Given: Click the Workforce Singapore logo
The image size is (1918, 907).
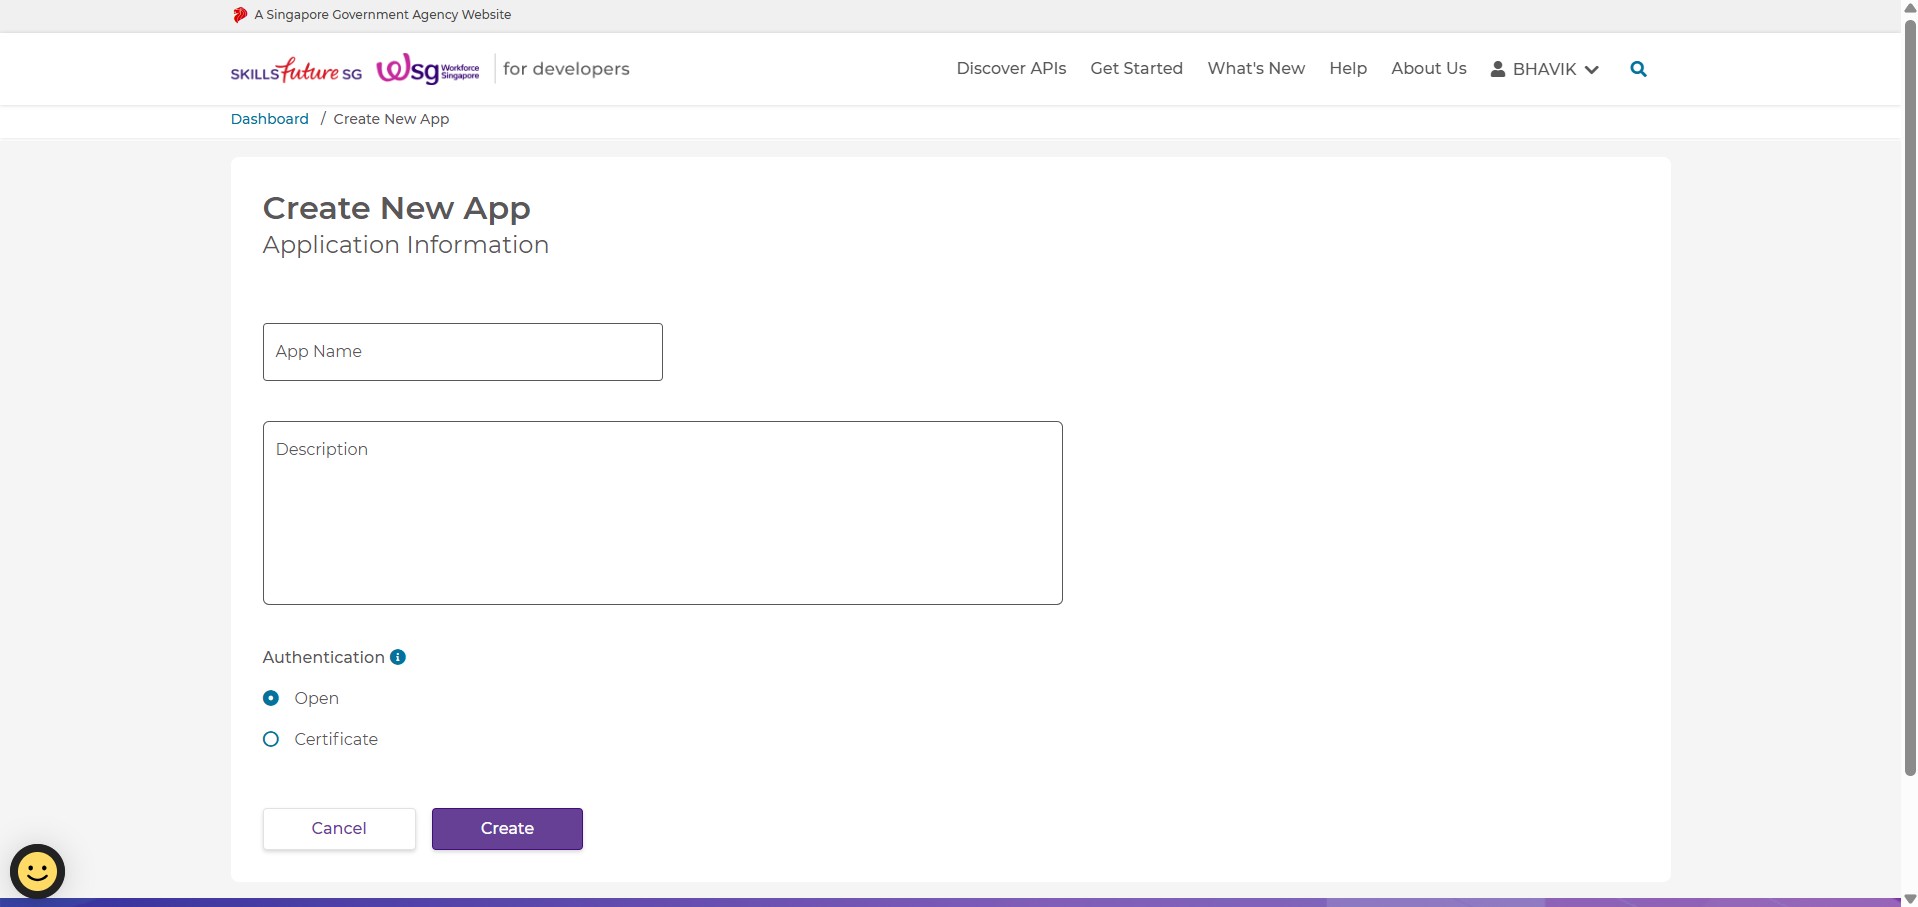Looking at the screenshot, I should [x=428, y=69].
